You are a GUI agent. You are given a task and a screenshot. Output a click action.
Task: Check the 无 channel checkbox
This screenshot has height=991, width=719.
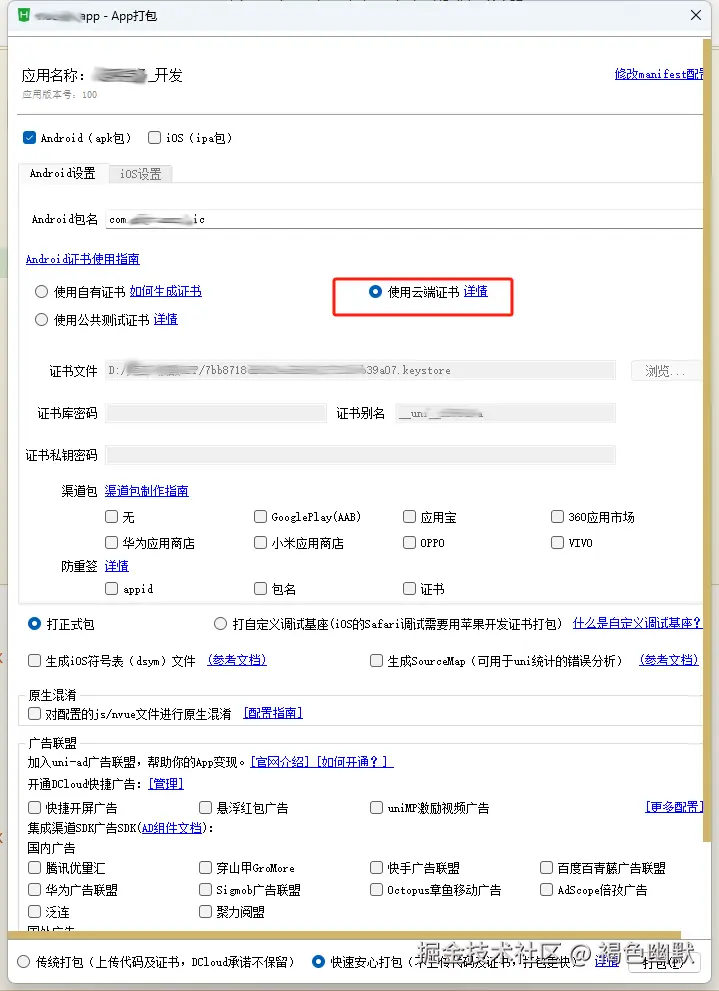coord(112,517)
